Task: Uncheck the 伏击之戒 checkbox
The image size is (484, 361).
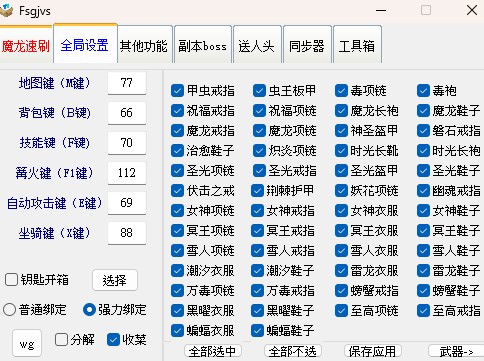Action: click(x=177, y=191)
